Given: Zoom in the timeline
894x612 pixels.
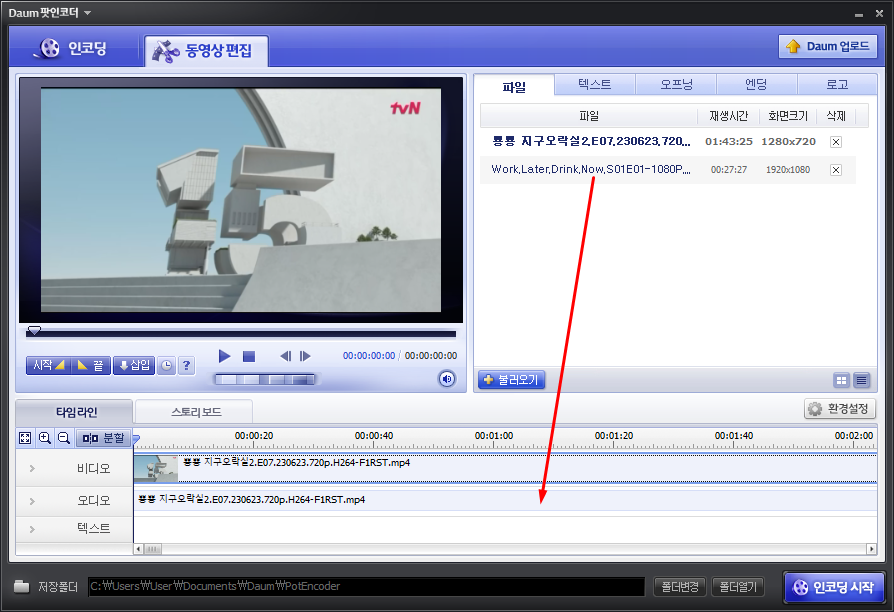Looking at the screenshot, I should point(44,438).
